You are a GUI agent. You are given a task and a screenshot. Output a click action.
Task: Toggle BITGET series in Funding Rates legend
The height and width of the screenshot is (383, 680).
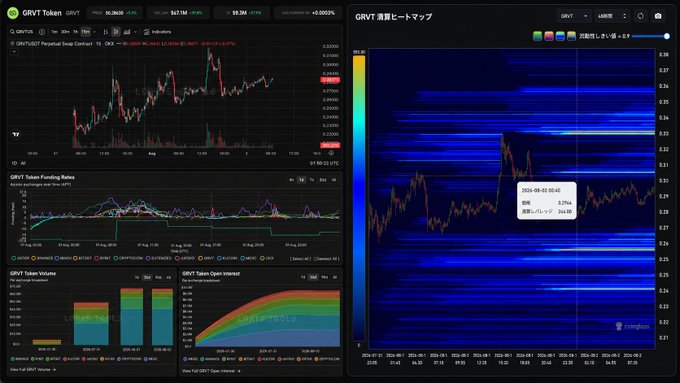coord(82,259)
